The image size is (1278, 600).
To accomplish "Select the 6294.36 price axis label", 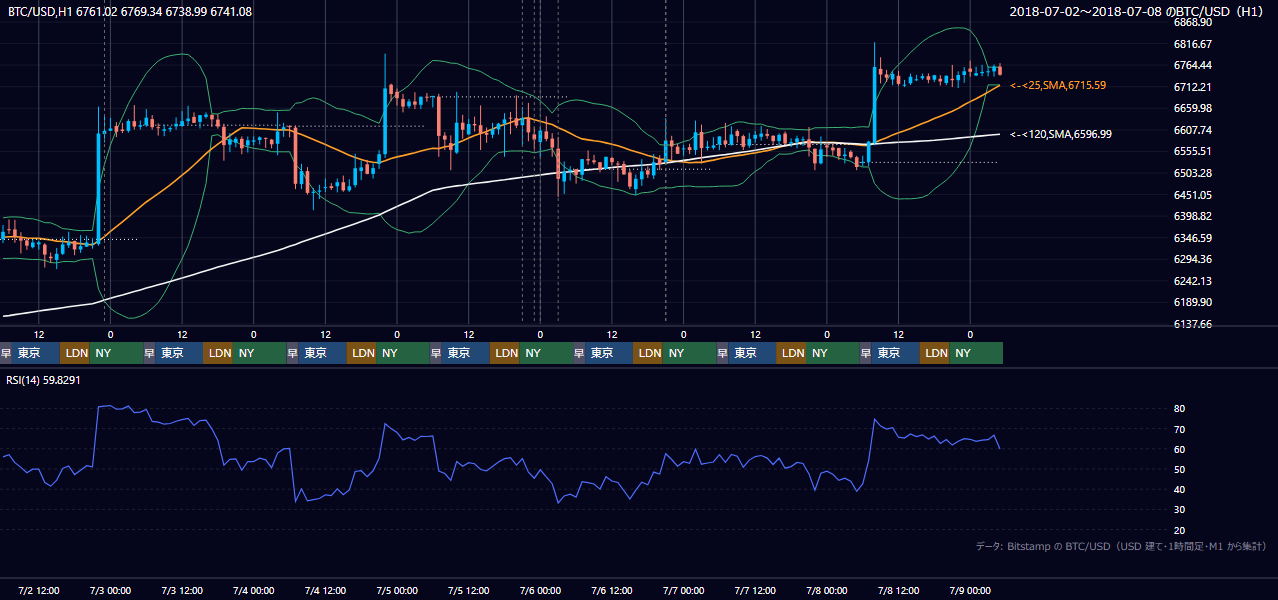I will click(1192, 259).
